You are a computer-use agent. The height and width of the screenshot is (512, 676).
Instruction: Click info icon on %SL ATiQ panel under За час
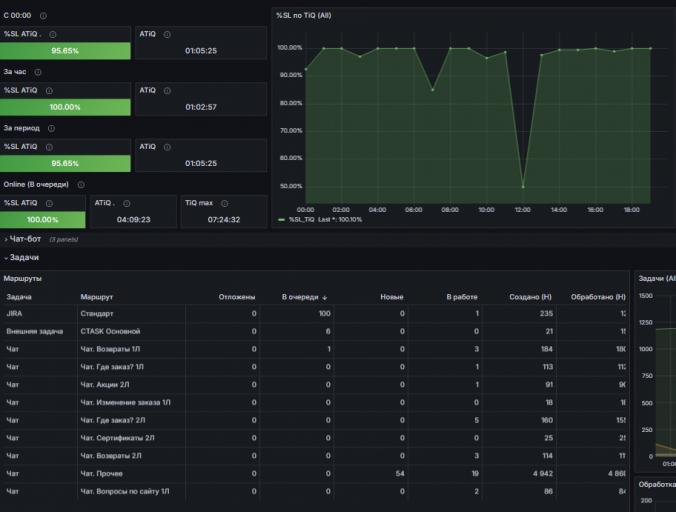click(49, 91)
